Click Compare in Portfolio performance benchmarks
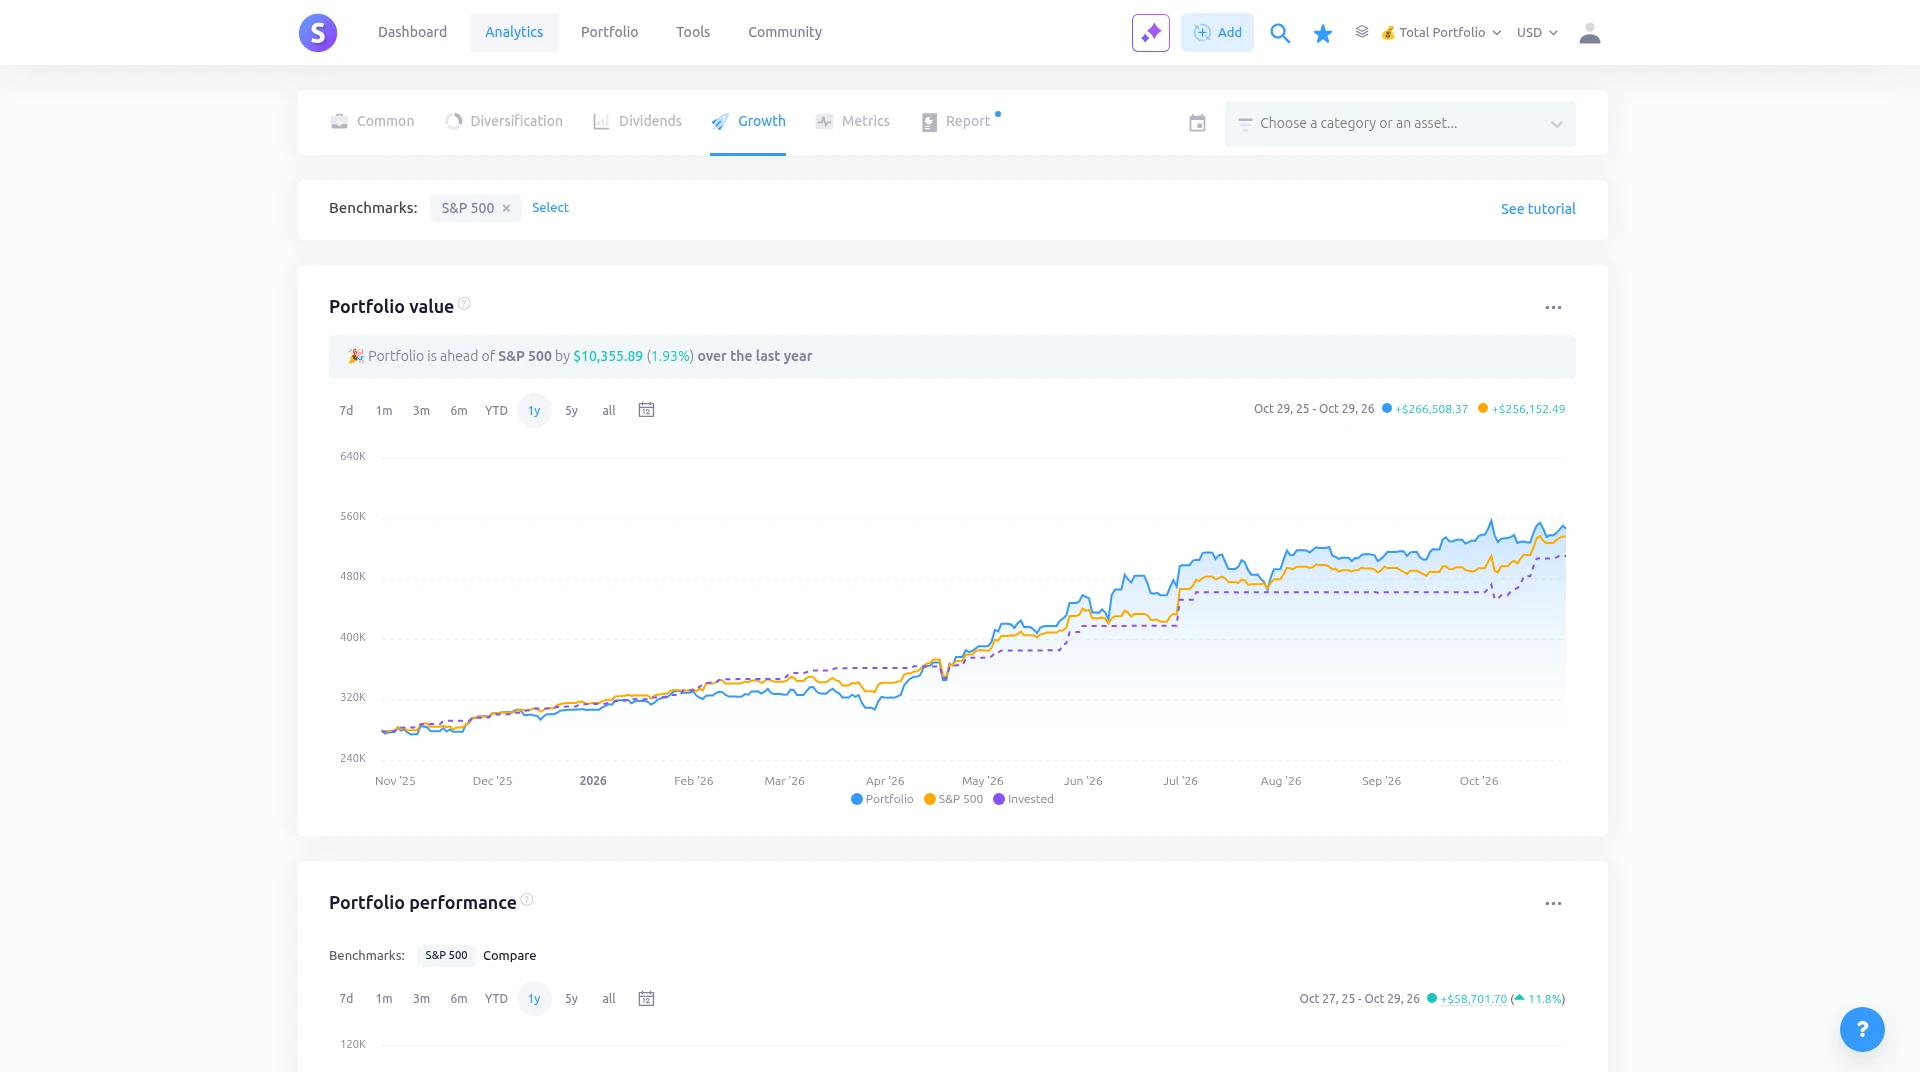Screen dimensions: 1920x1072 click(x=509, y=956)
